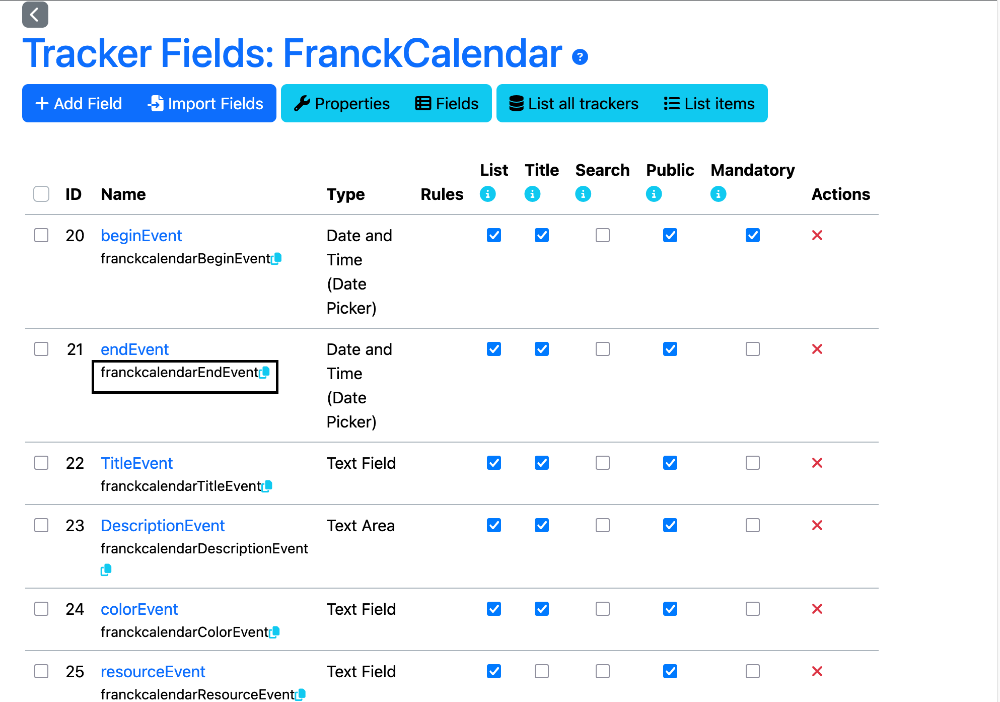Go to List all trackers
1000x702 pixels.
coord(574,103)
